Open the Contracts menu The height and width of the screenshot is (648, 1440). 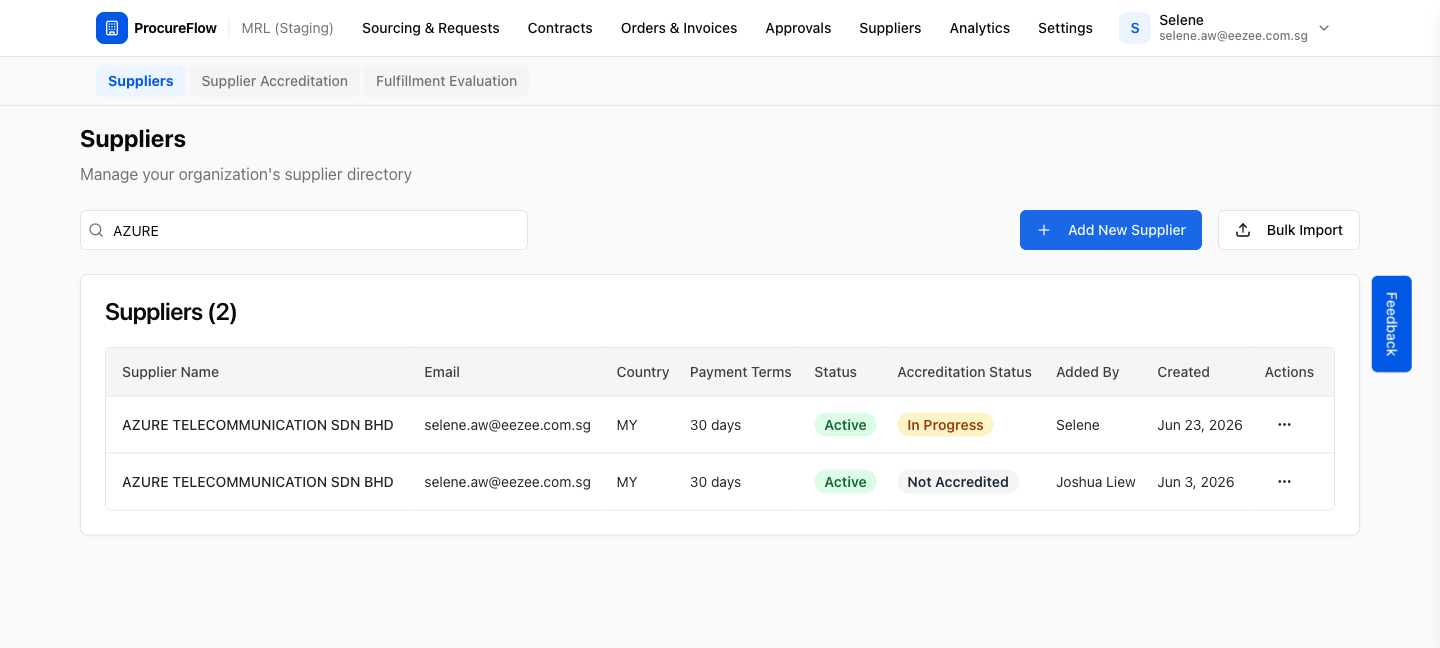tap(560, 28)
